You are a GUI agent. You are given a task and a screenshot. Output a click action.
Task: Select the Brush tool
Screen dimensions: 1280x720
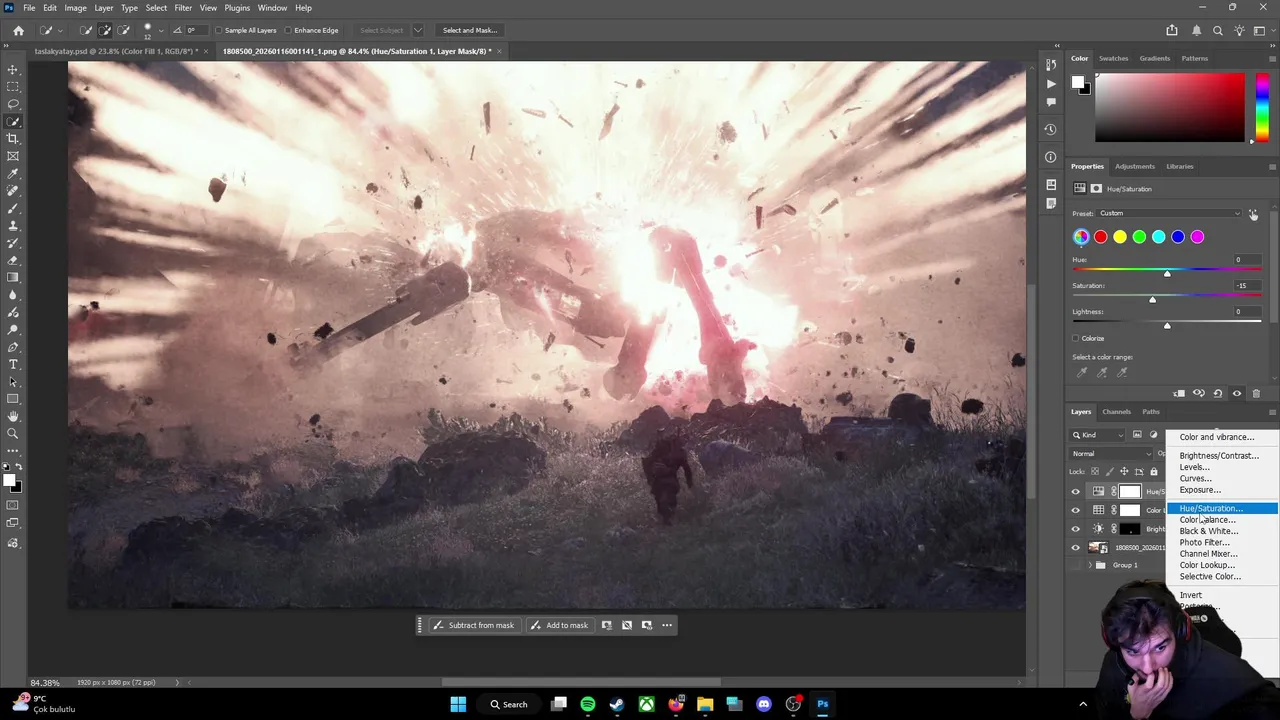[x=13, y=208]
